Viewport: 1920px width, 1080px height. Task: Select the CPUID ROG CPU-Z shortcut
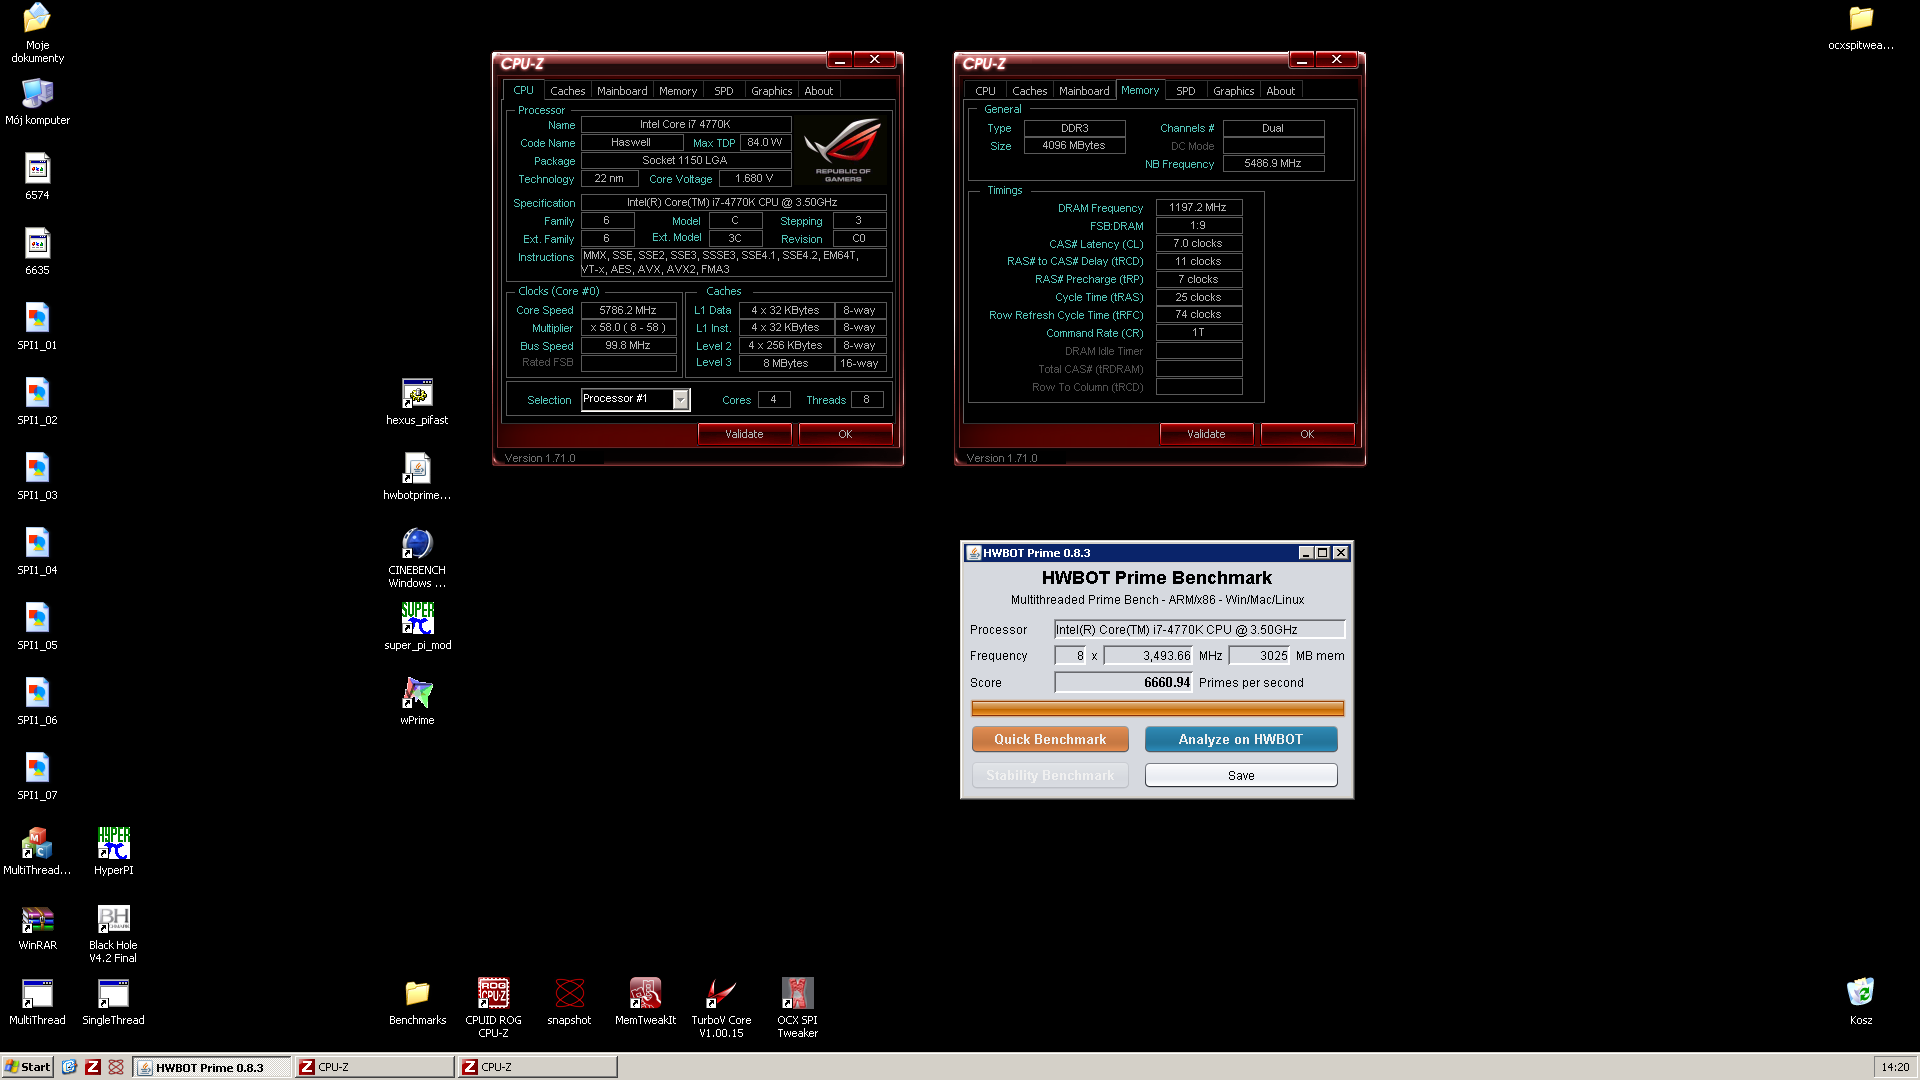(x=493, y=1008)
